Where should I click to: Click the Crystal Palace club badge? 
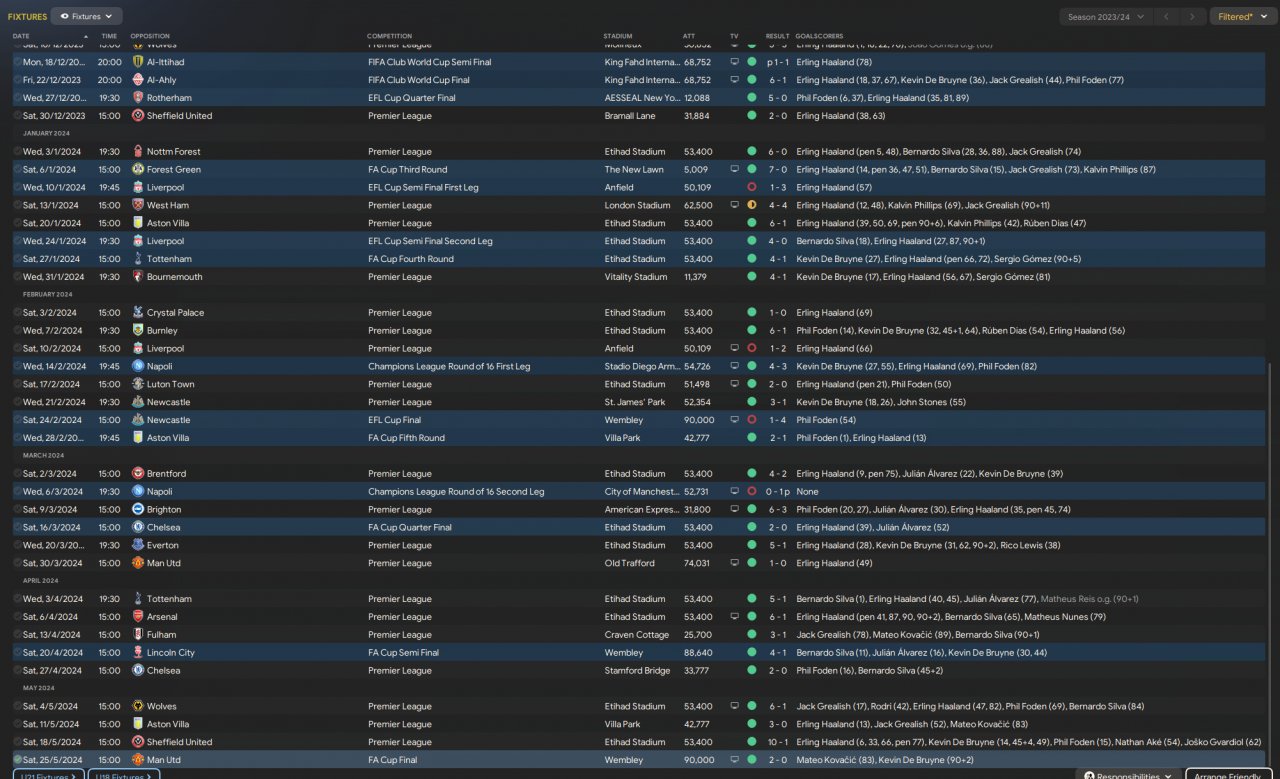click(138, 313)
